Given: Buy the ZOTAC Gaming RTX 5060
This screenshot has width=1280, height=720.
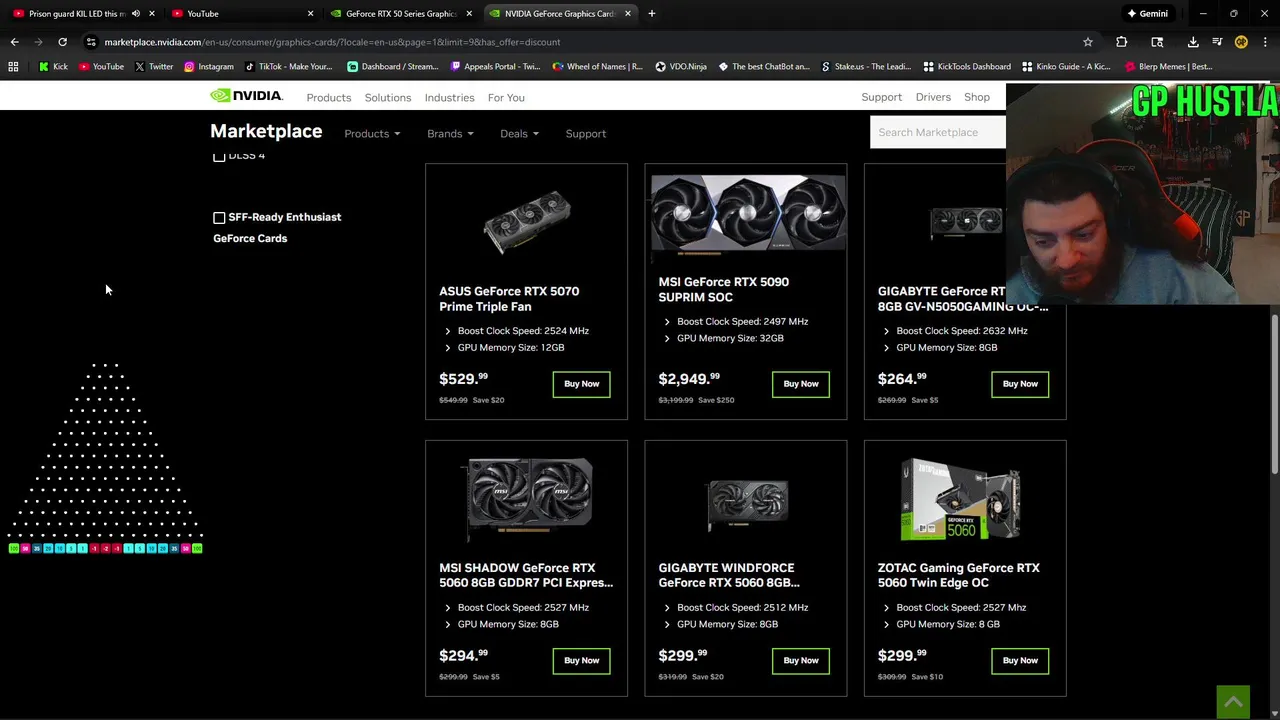Looking at the screenshot, I should point(1020,661).
